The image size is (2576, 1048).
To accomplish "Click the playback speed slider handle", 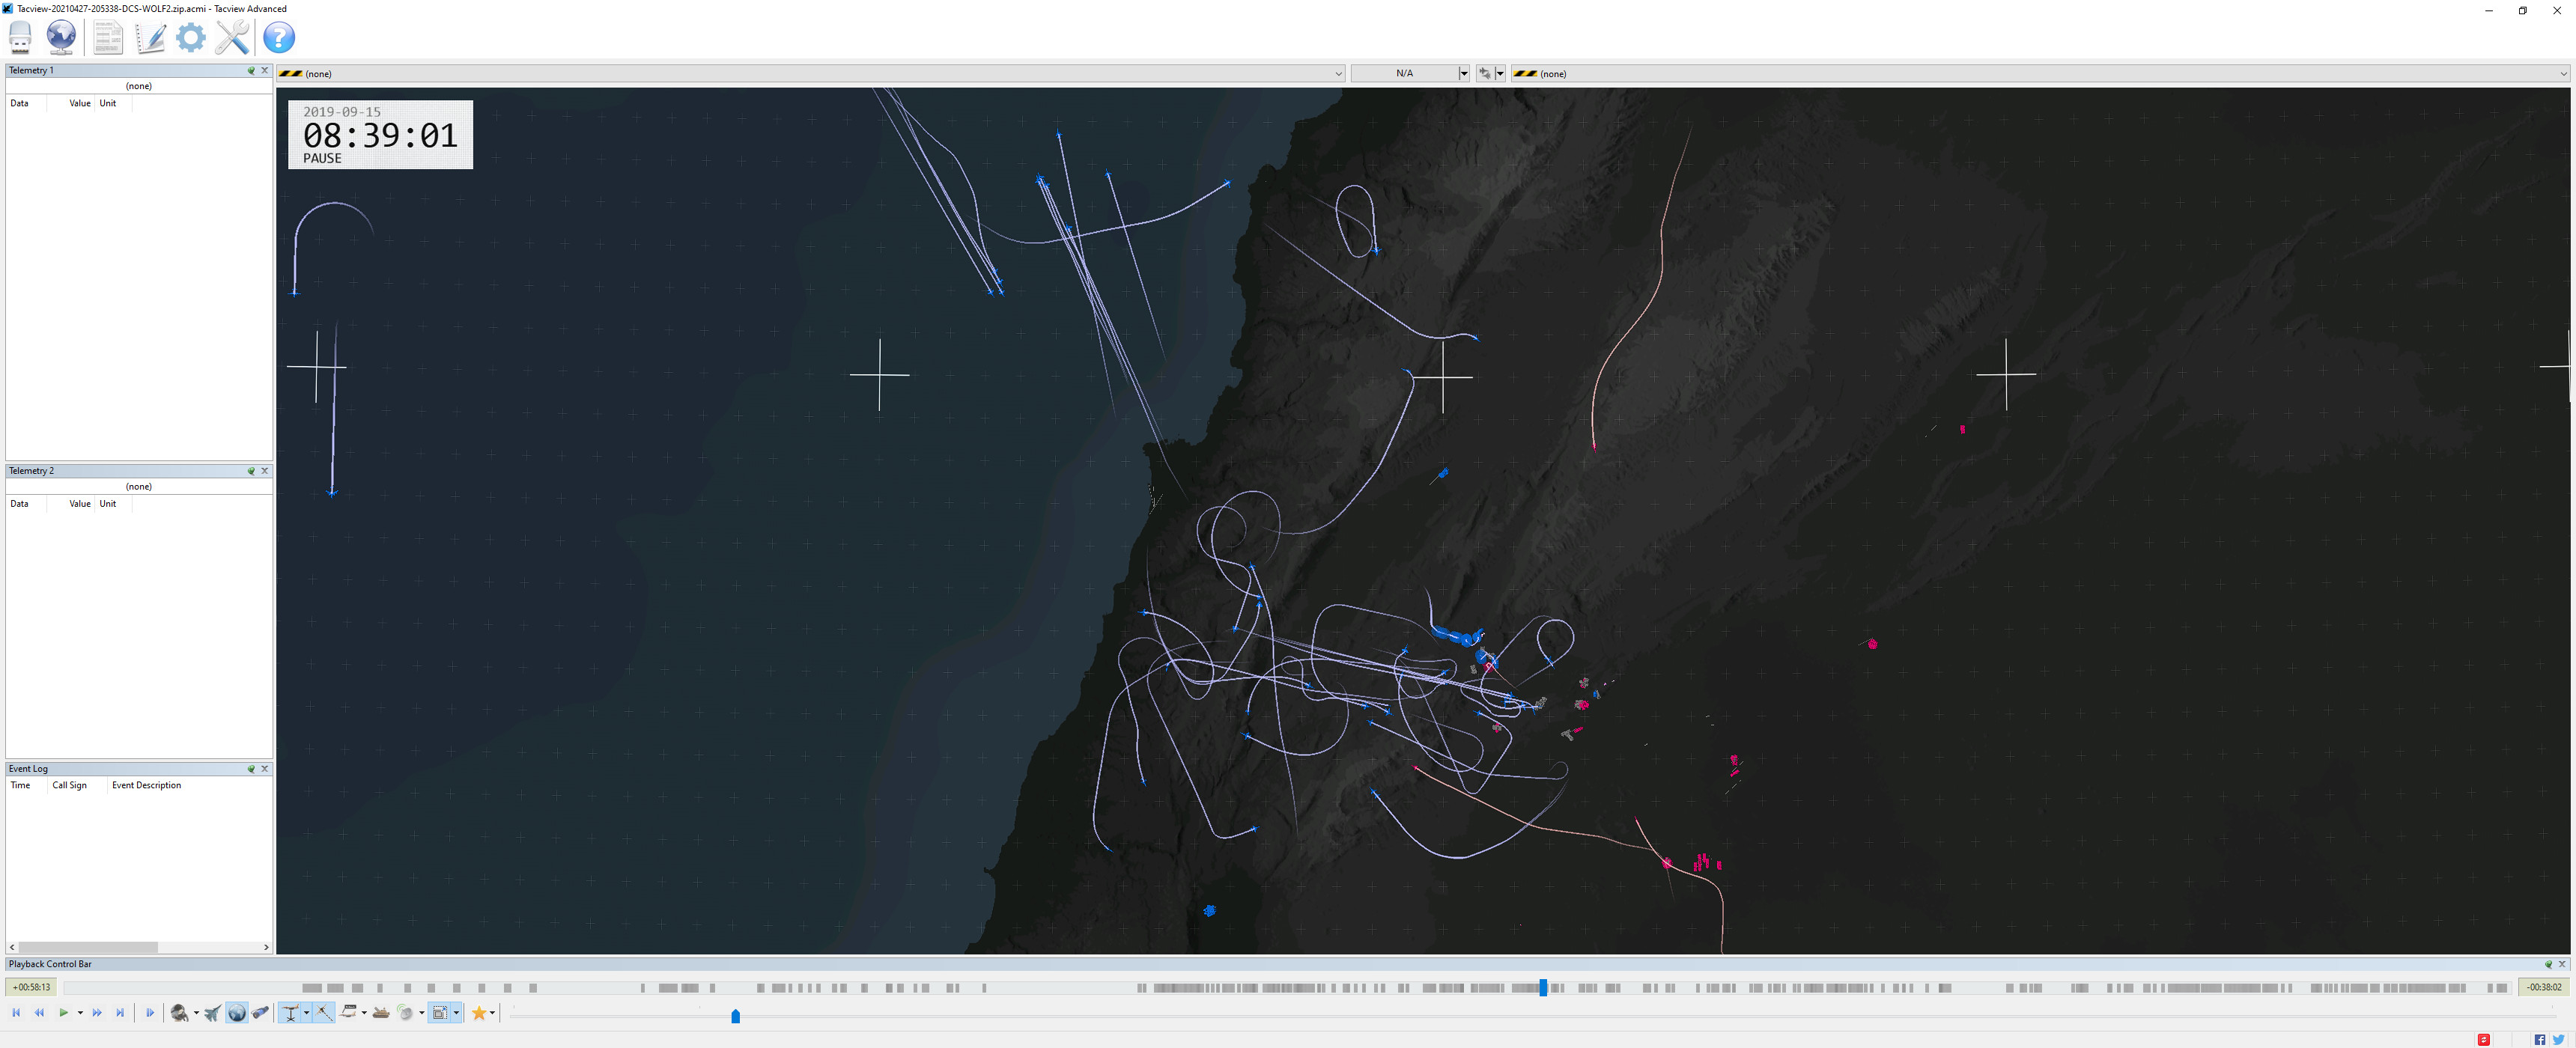I will point(735,1016).
